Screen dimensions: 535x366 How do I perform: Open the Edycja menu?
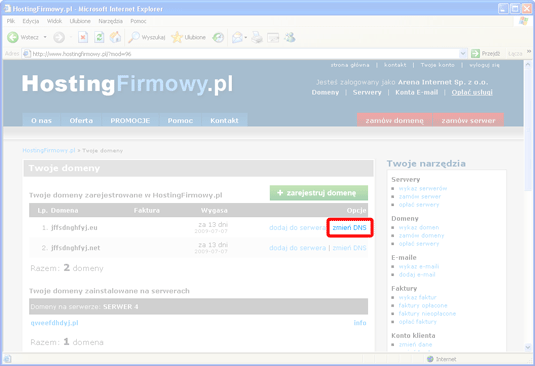(31, 21)
